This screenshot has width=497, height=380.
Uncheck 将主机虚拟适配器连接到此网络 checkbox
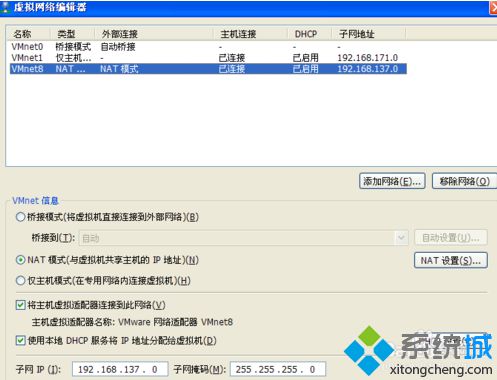(20, 305)
